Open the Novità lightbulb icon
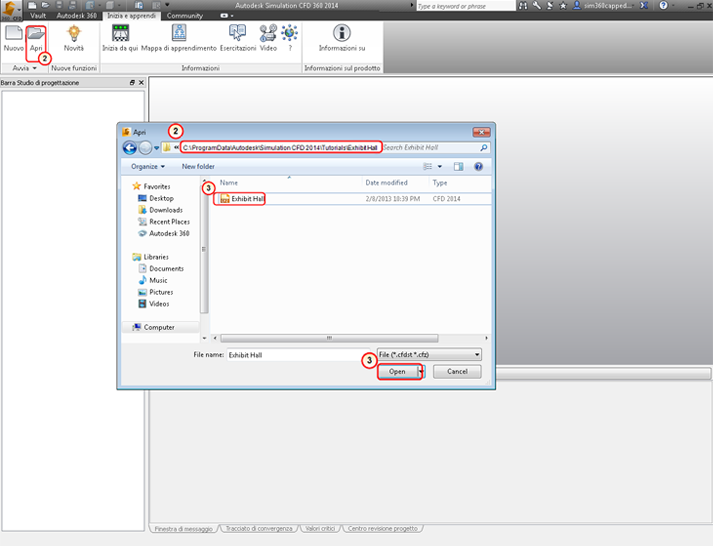Screen dimensions: 714x546 (x=74, y=33)
